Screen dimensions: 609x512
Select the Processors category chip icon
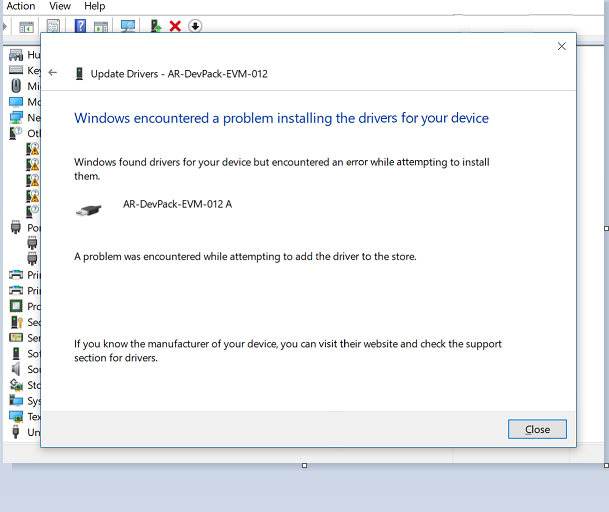click(x=16, y=306)
